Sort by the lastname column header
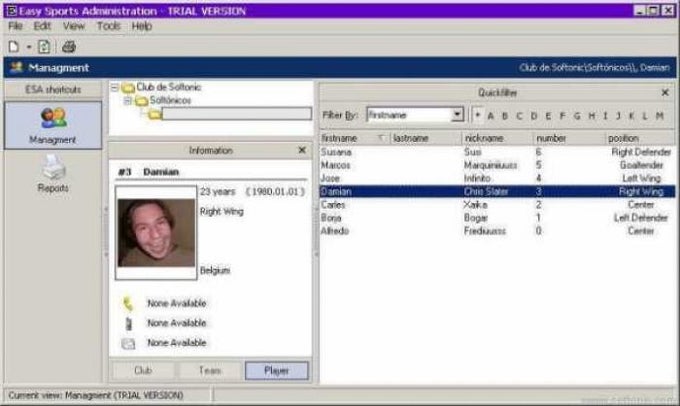 (426, 138)
